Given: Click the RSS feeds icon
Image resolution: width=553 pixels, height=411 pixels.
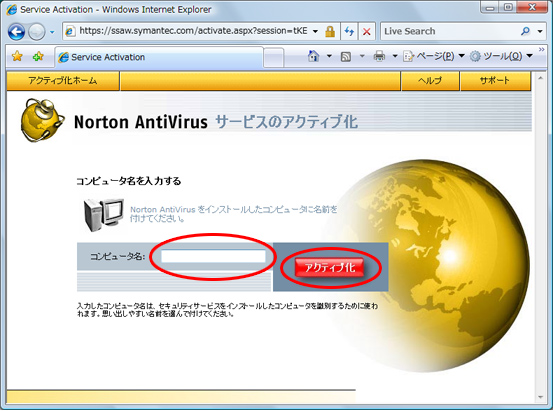Looking at the screenshot, I should click(346, 56).
